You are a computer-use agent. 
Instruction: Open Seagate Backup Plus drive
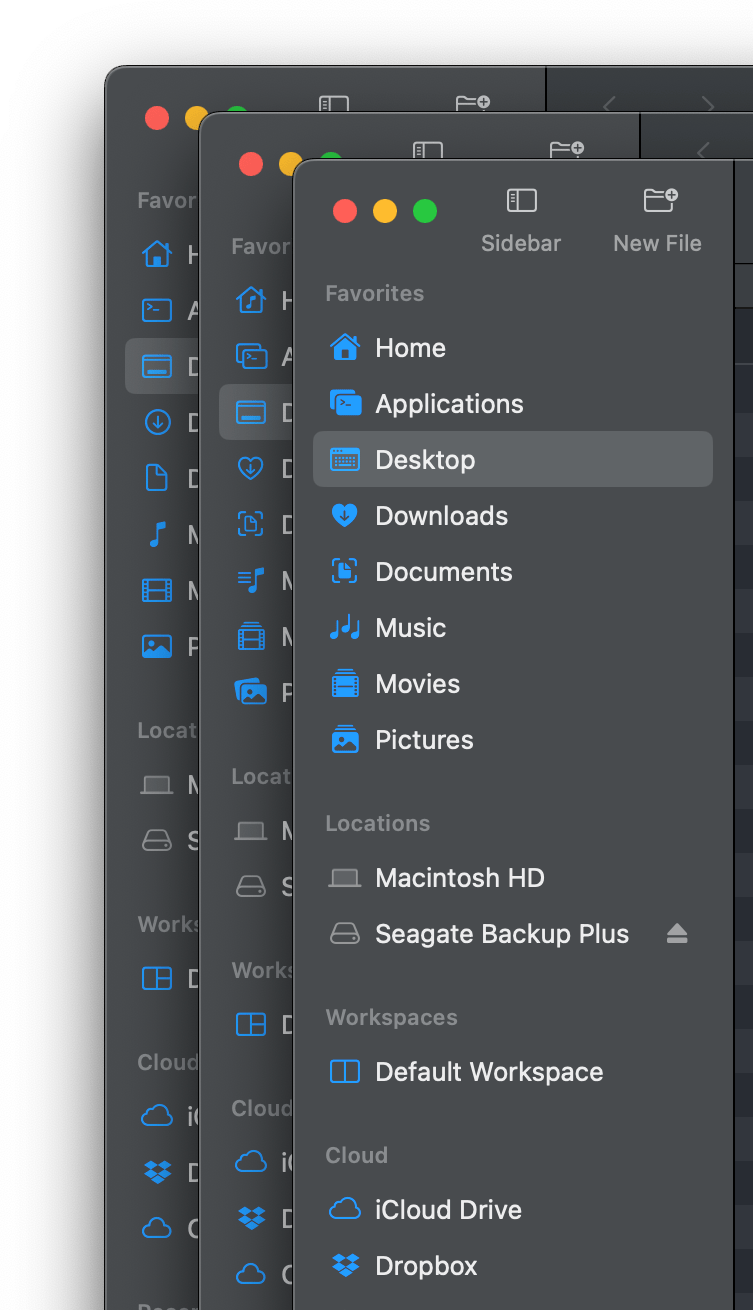click(501, 934)
